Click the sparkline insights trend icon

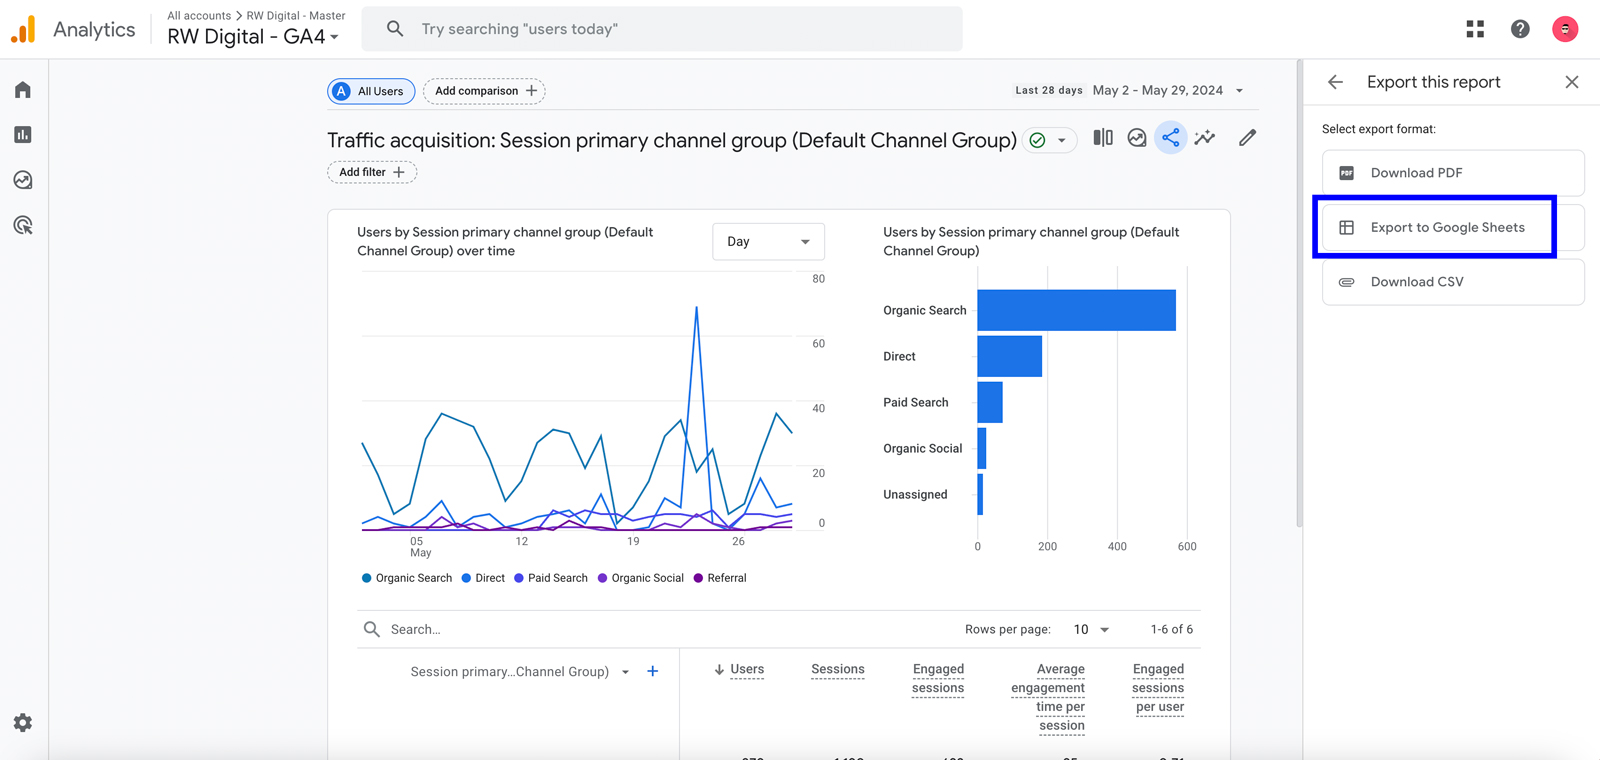[x=1205, y=138]
